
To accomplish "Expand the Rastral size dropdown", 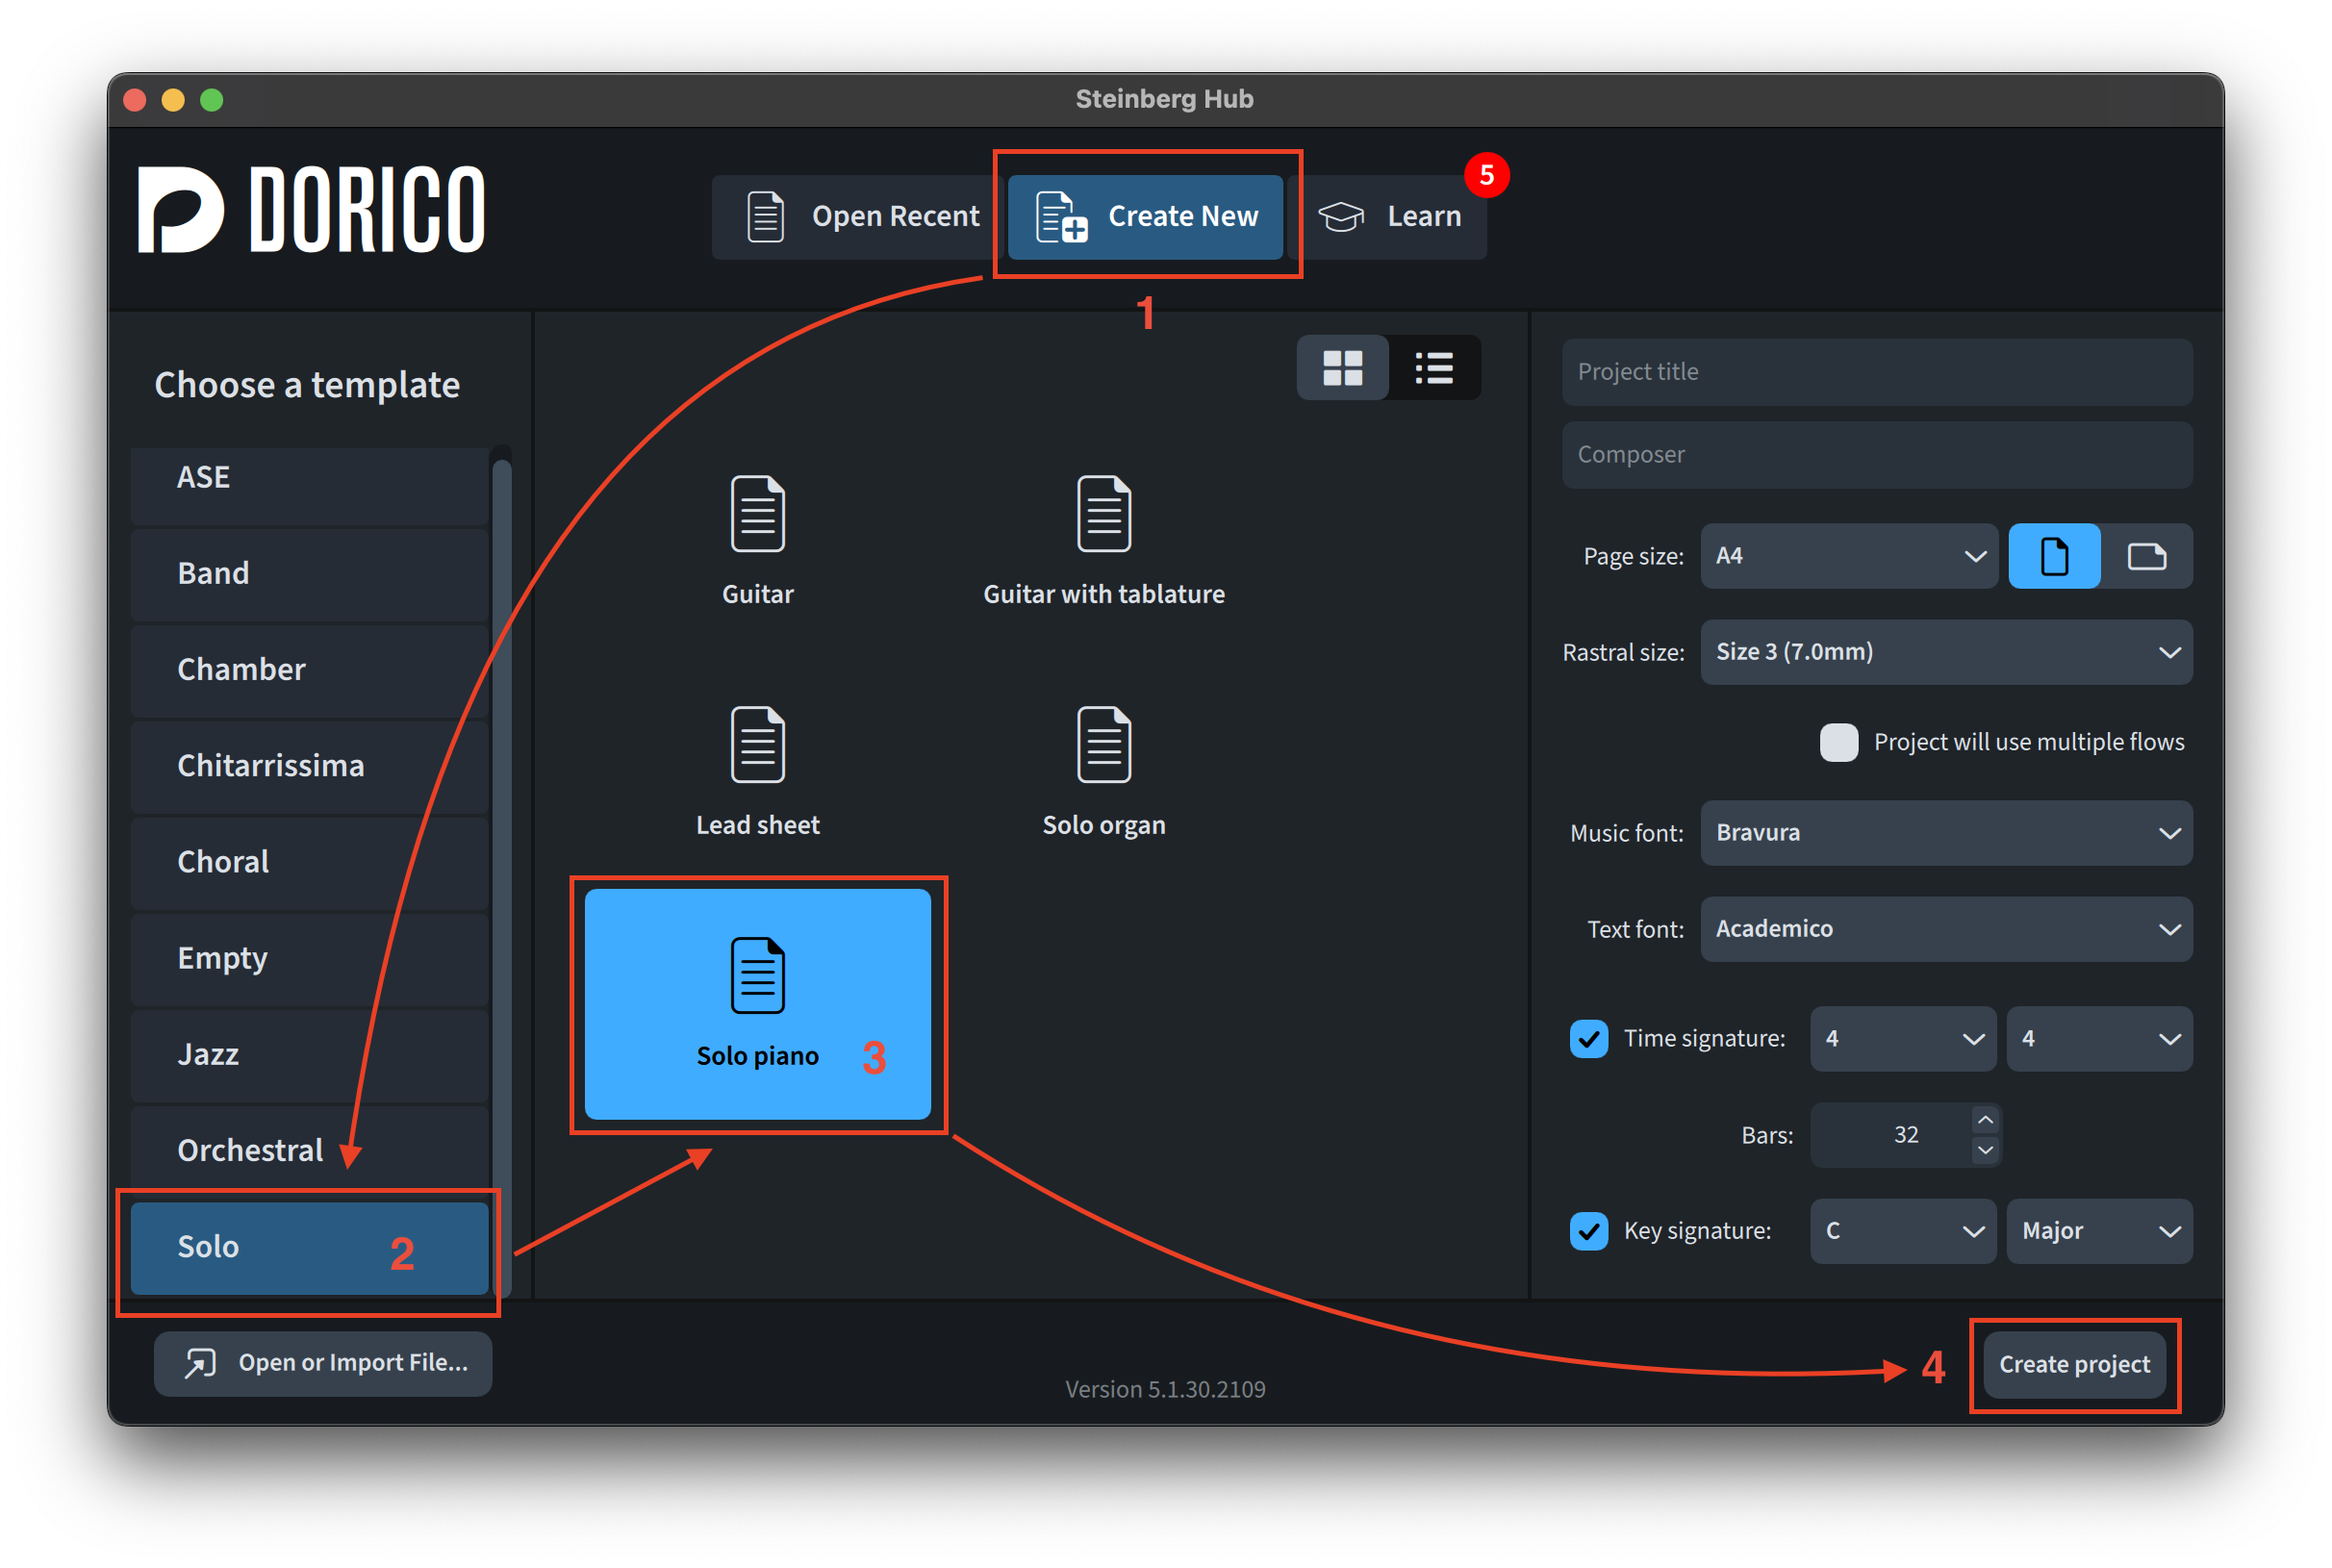I will click(1945, 652).
